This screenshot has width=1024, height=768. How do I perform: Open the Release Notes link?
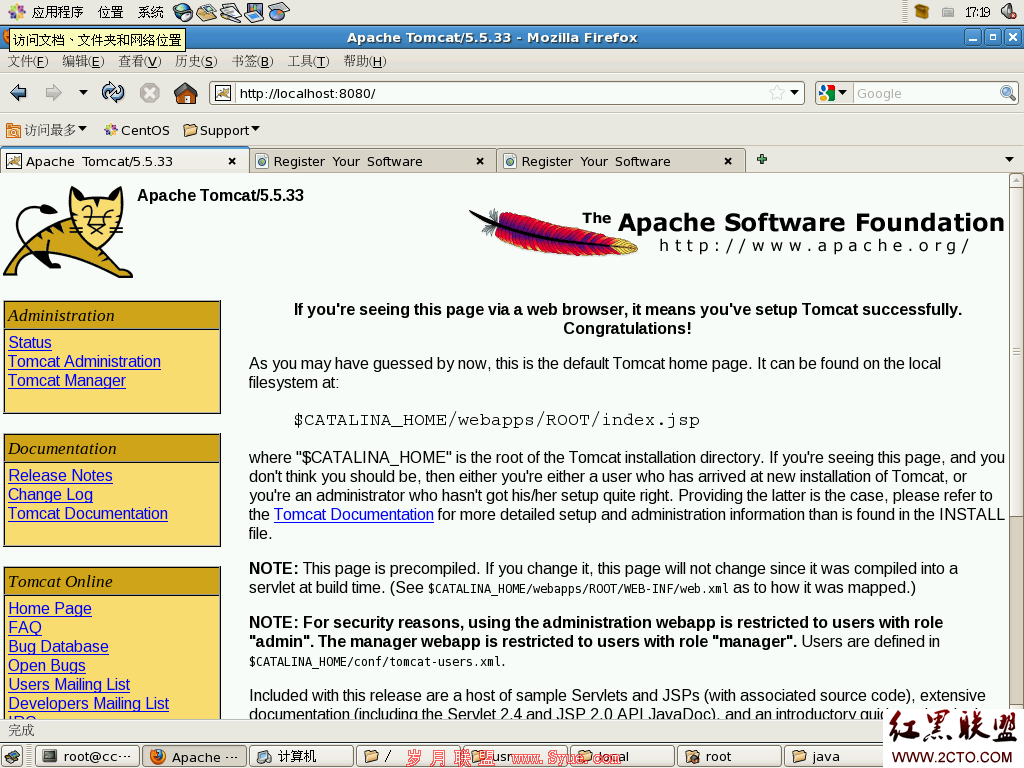(60, 475)
